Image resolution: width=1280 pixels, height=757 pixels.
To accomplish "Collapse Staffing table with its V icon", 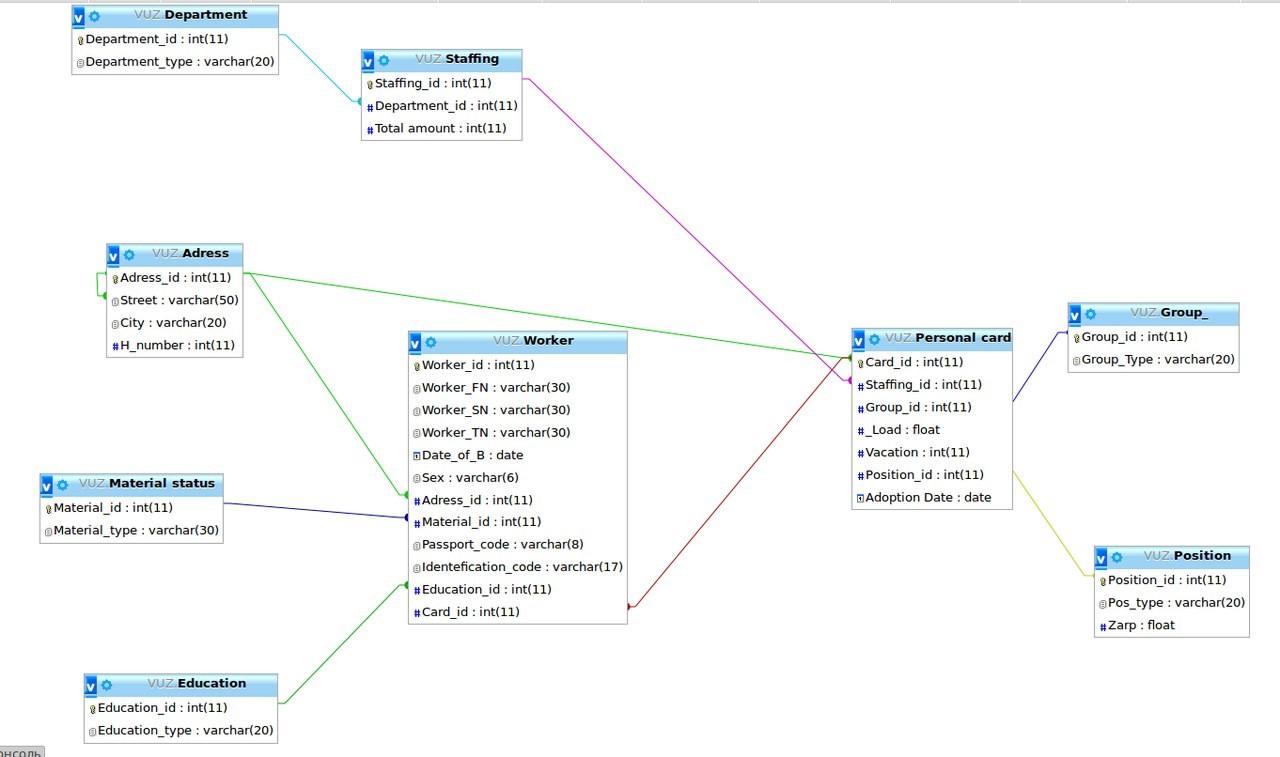I will pyautogui.click(x=368, y=62).
